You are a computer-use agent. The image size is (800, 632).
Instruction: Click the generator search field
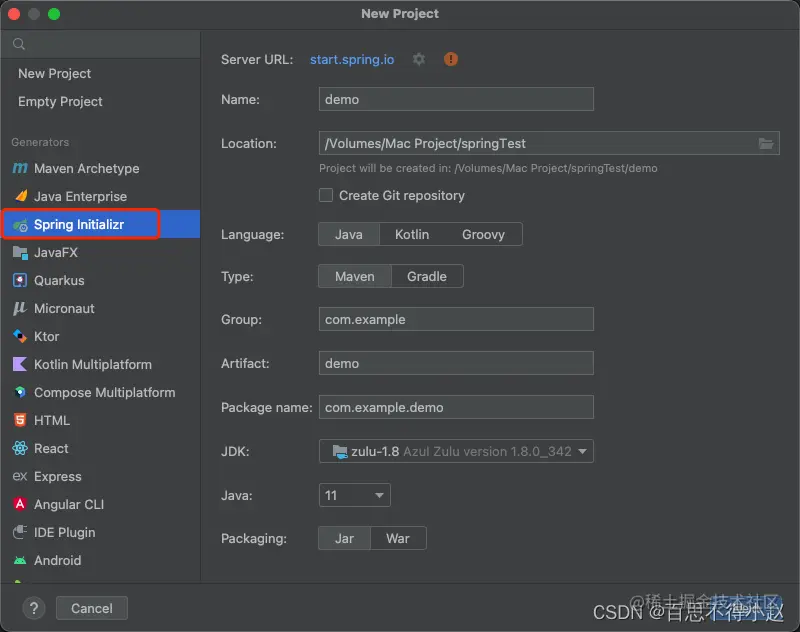click(x=101, y=44)
